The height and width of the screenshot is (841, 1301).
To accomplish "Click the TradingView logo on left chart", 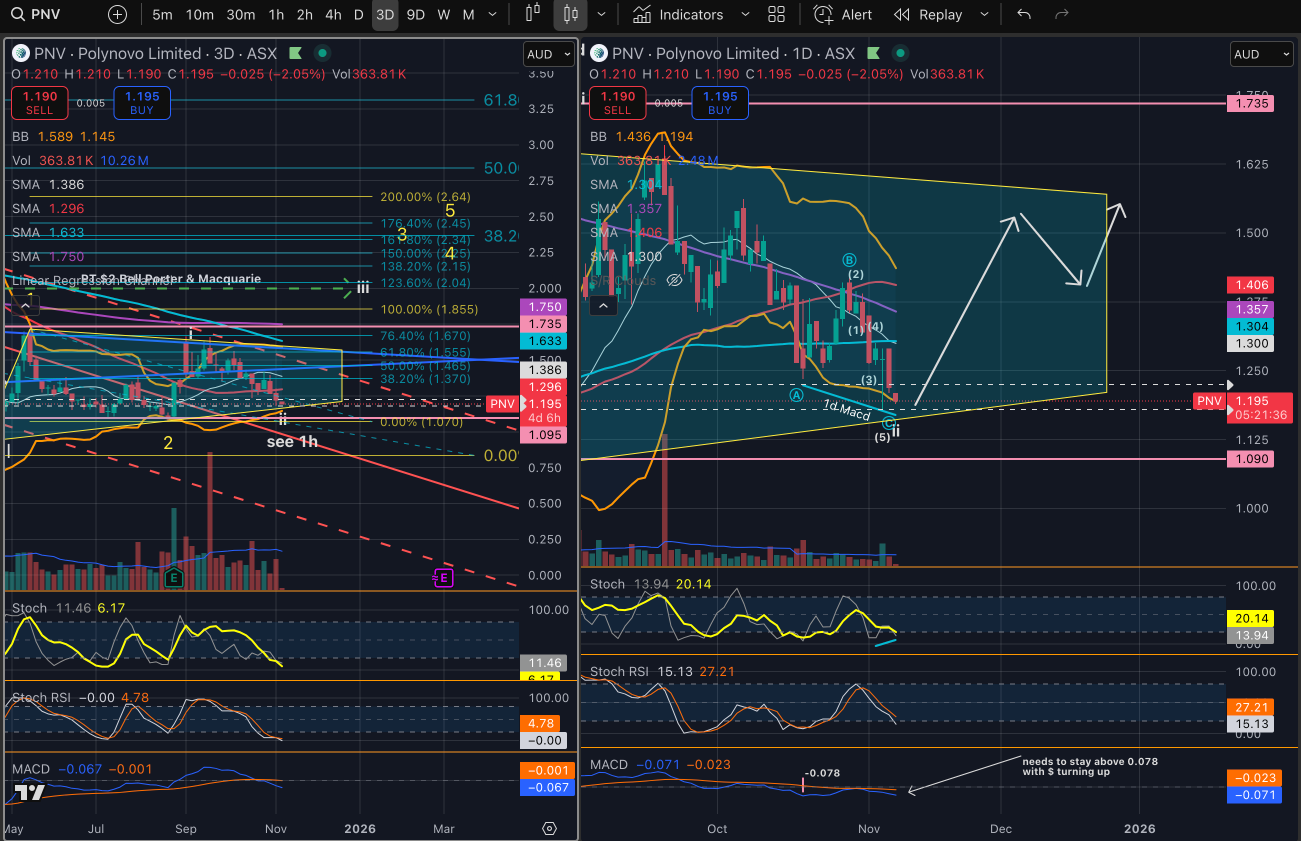I will 30,793.
